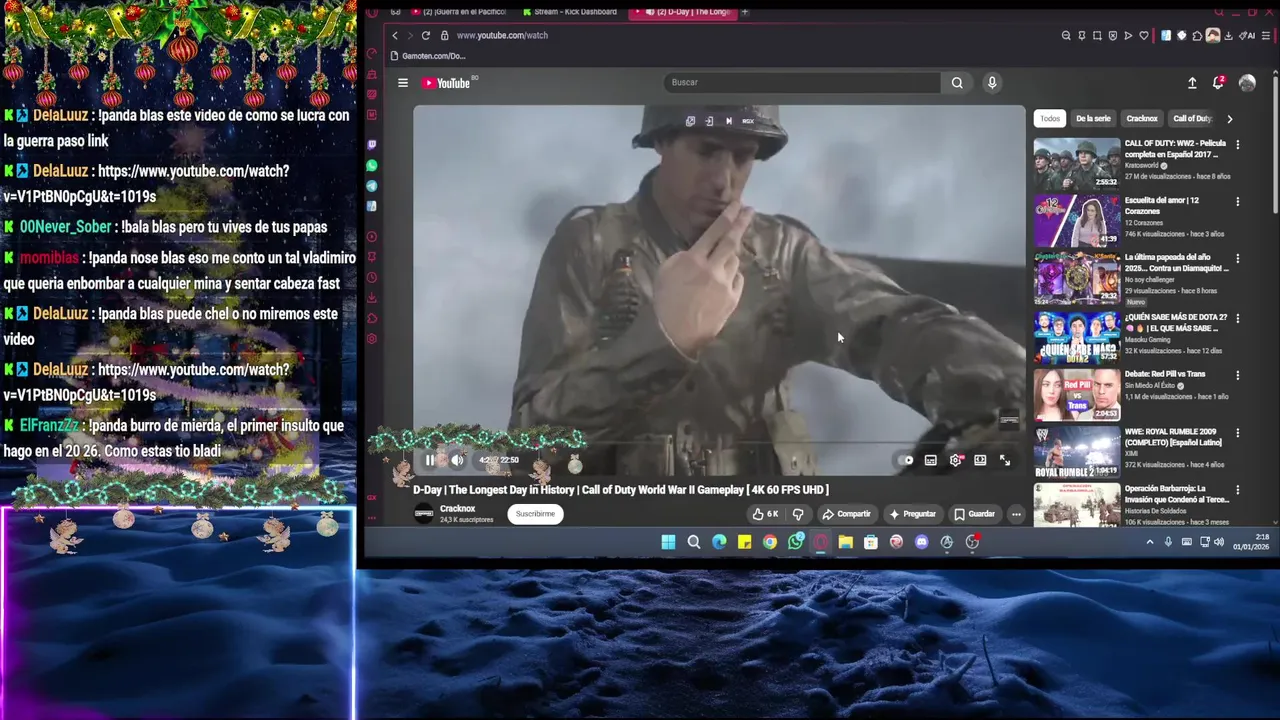Open more actions ellipsis below the video
1280x720 pixels.
pos(1016,514)
